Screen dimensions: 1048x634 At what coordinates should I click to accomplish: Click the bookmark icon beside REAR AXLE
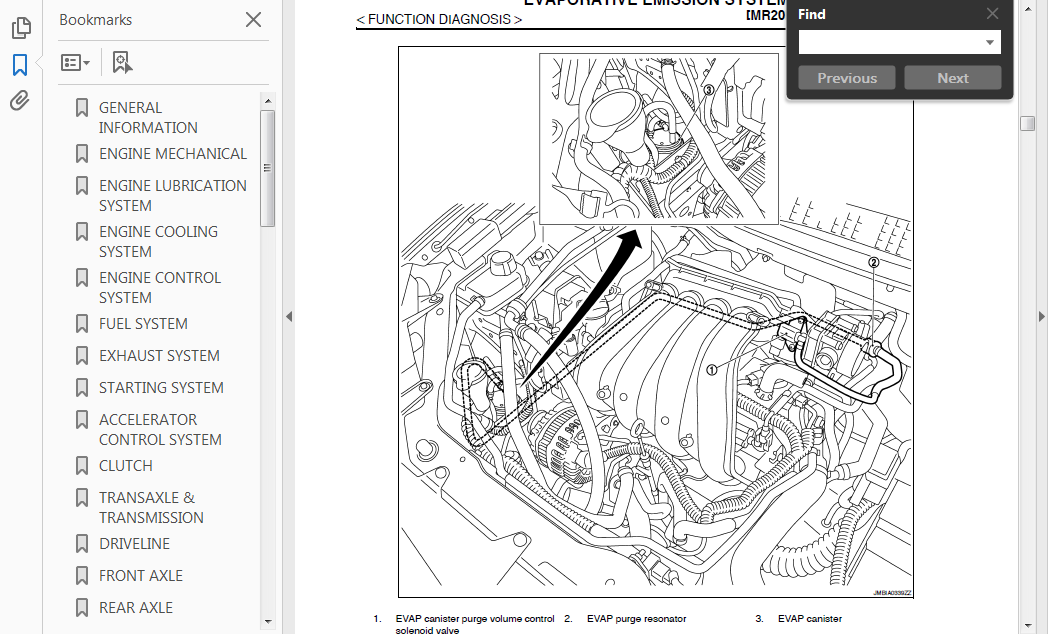[x=82, y=608]
